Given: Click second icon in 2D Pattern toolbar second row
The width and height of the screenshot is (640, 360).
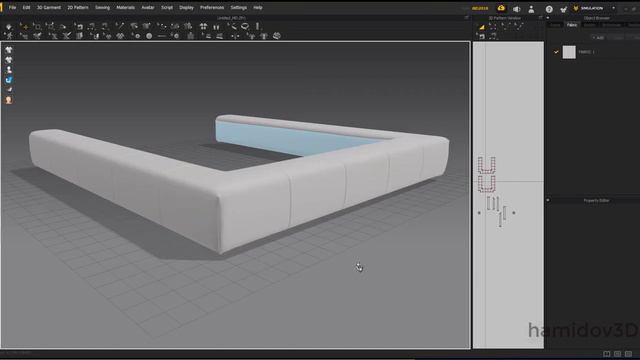Looking at the screenshot, I should [493, 36].
